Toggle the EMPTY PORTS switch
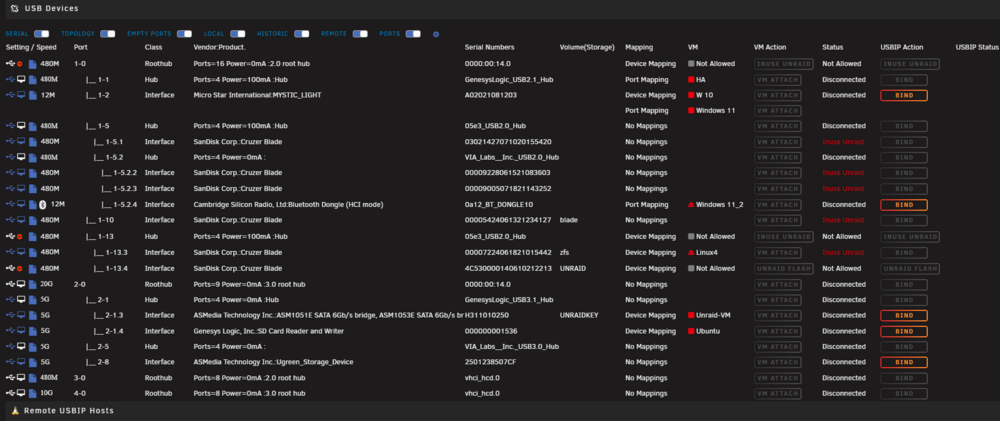The width and height of the screenshot is (1000, 421). 184,34
